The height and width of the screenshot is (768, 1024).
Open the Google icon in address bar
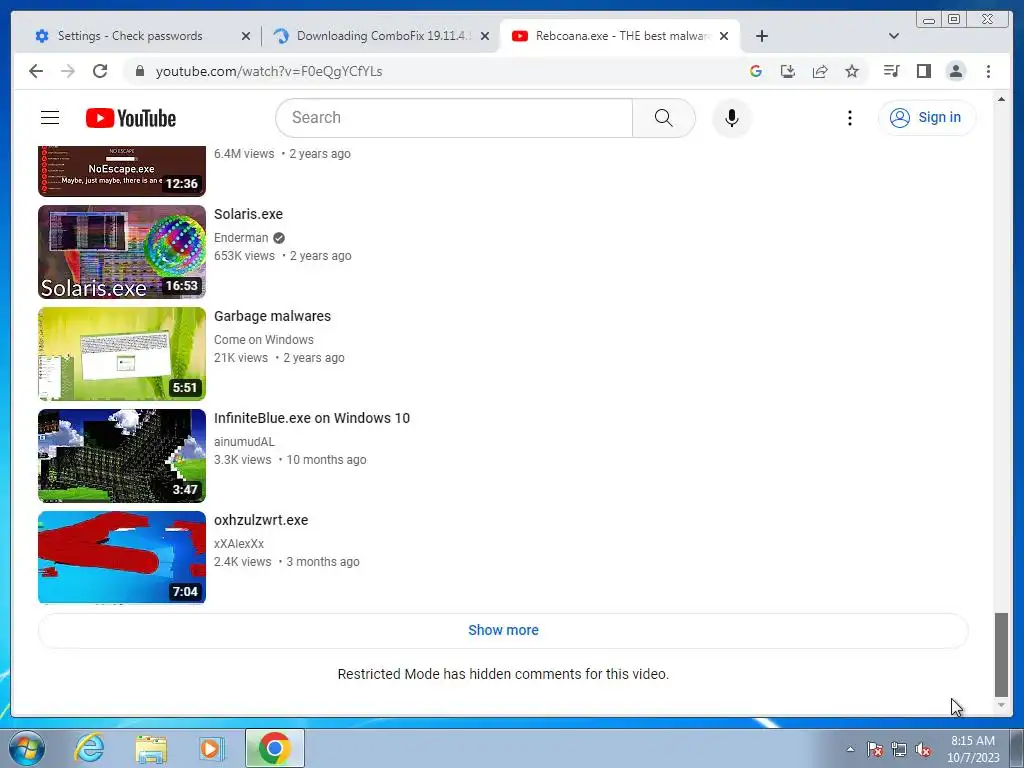(756, 71)
